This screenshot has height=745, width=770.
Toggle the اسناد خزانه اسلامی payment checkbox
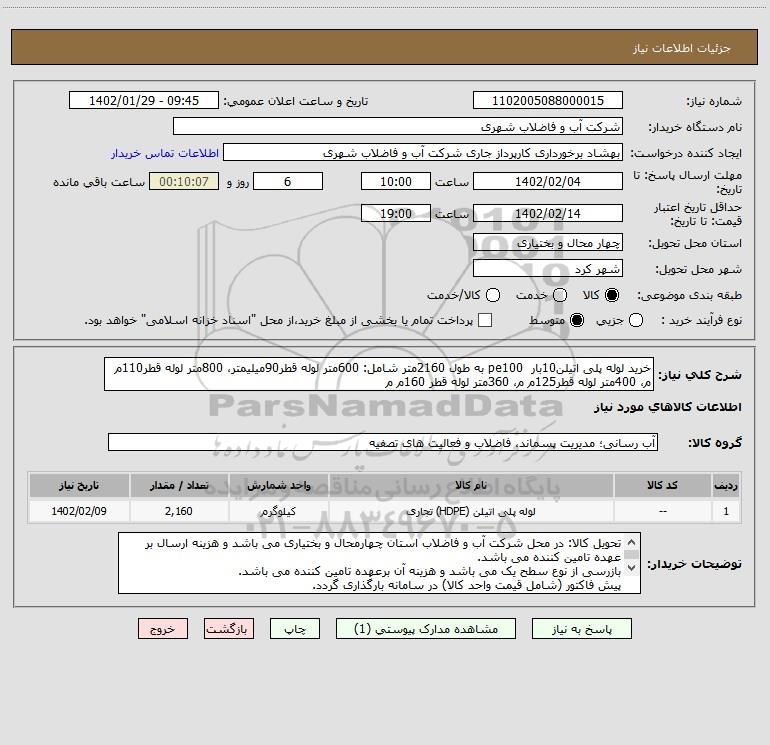tap(485, 320)
